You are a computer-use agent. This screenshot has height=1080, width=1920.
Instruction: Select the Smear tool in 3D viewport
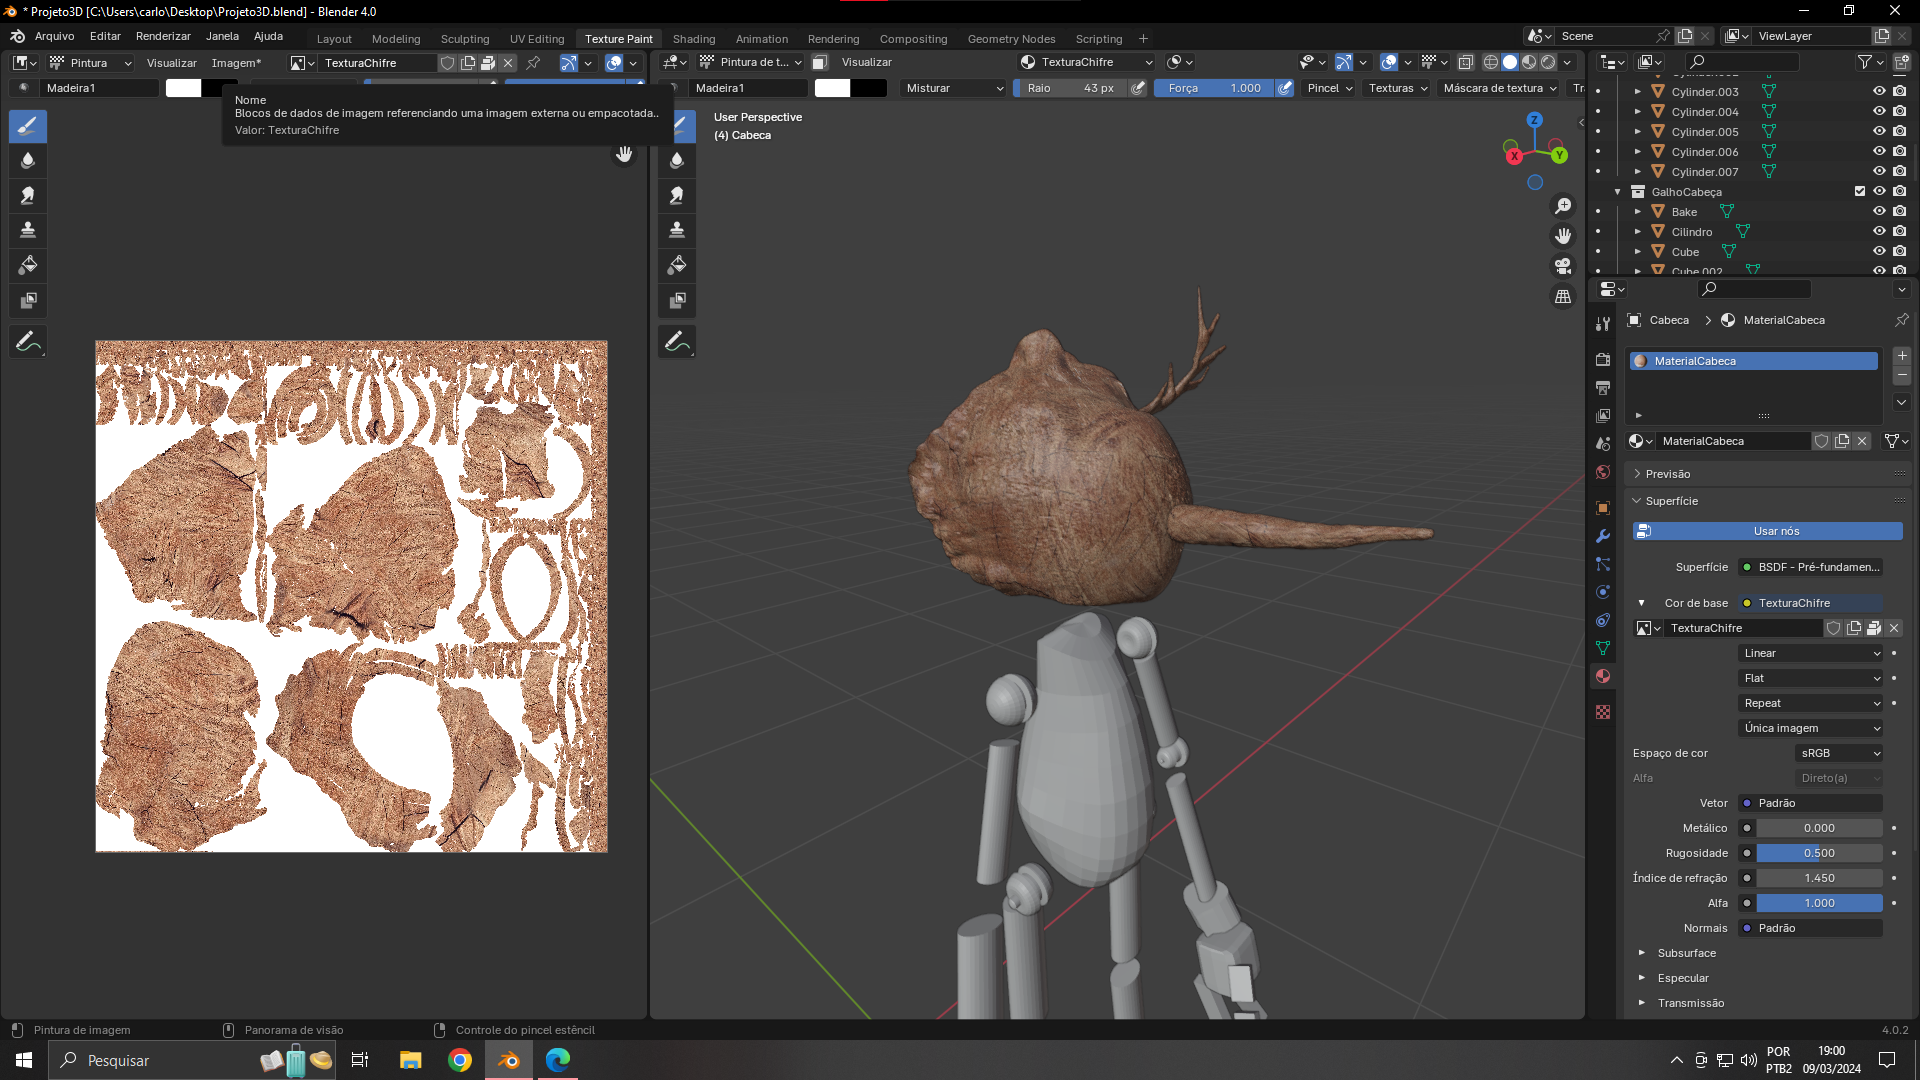677,196
